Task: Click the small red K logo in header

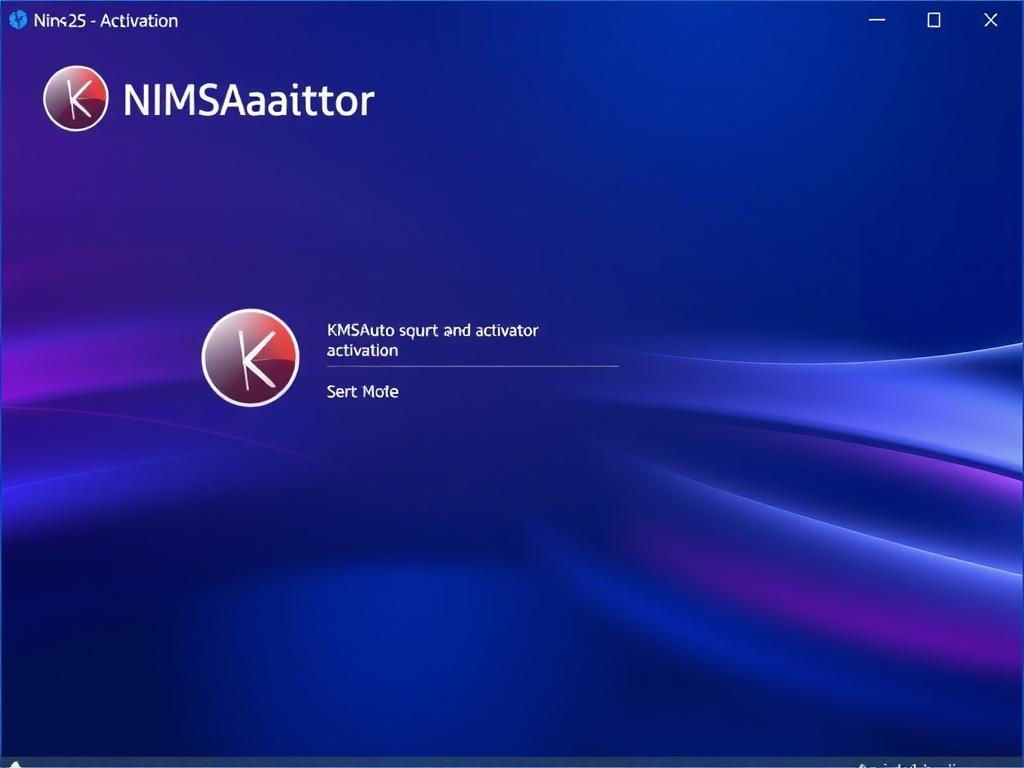Action: (76, 99)
